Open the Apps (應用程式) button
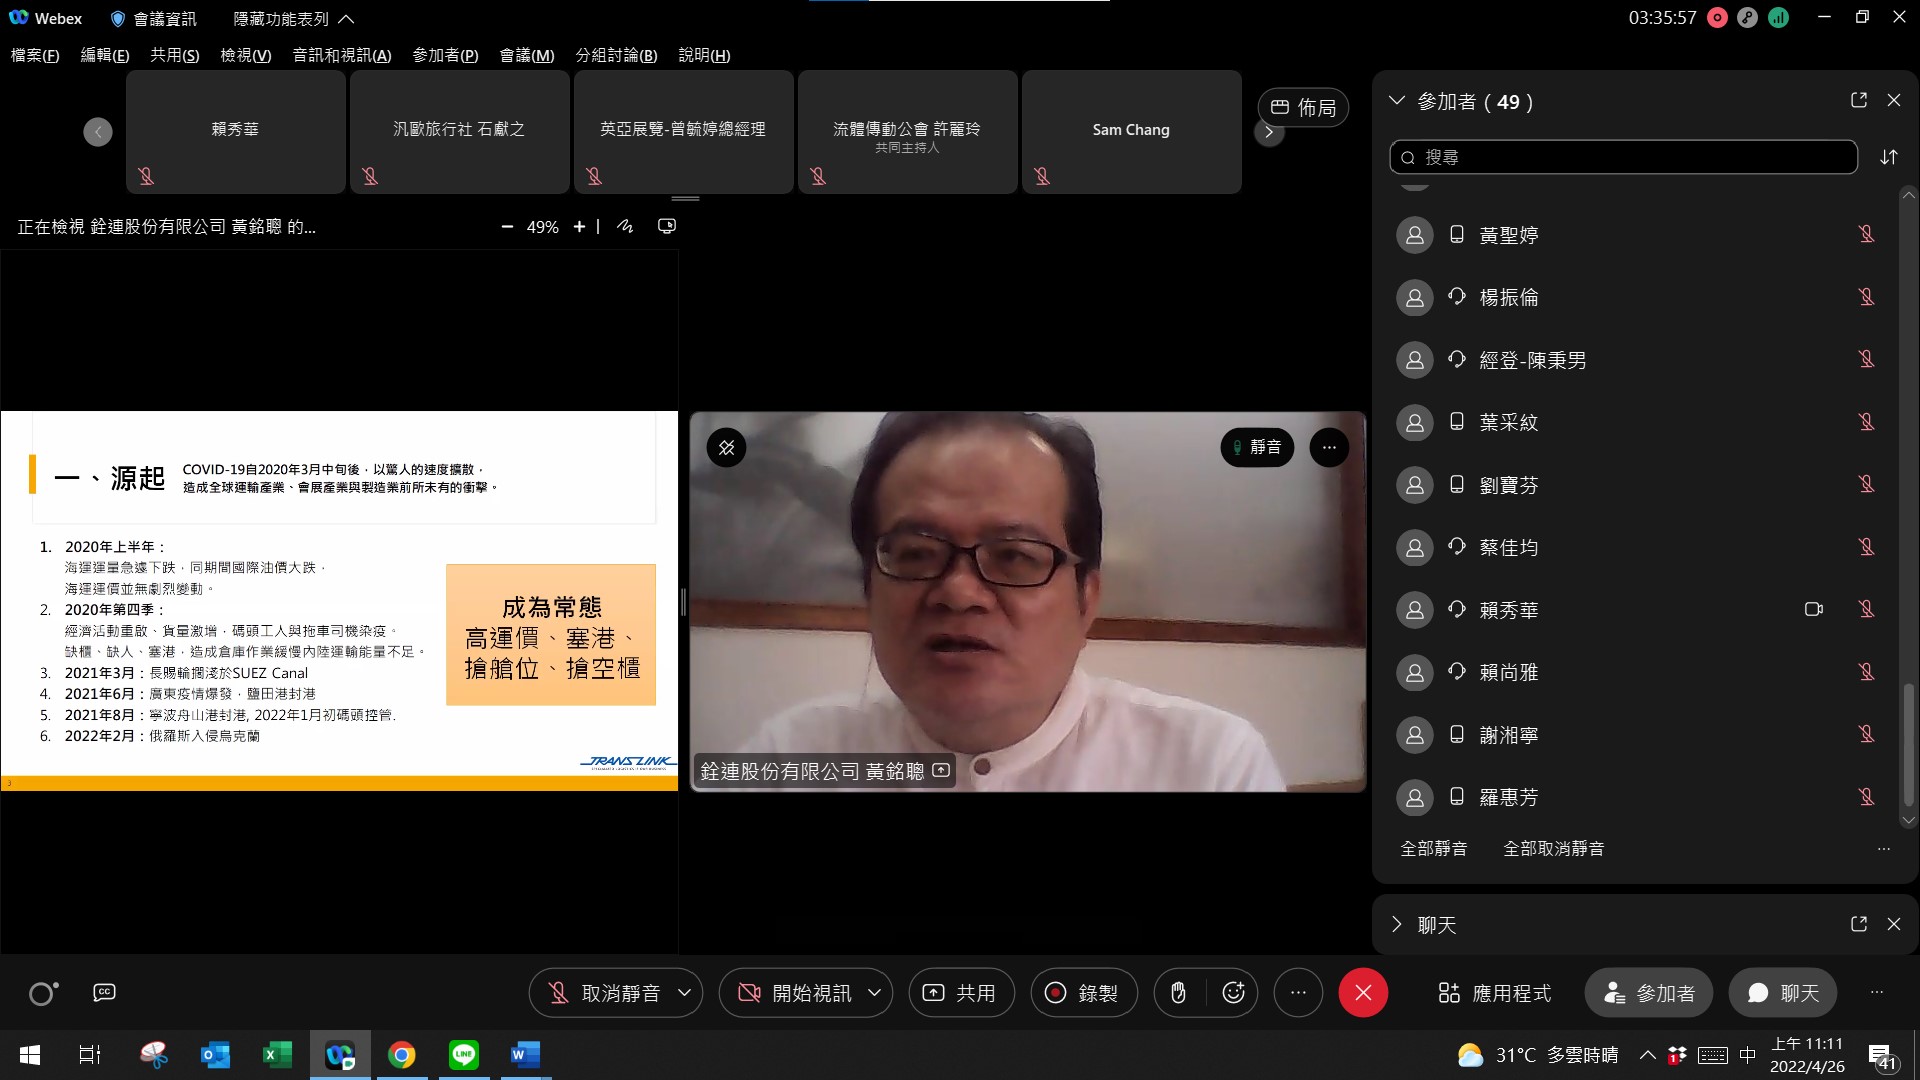Viewport: 1920px width, 1080px height. [1495, 993]
